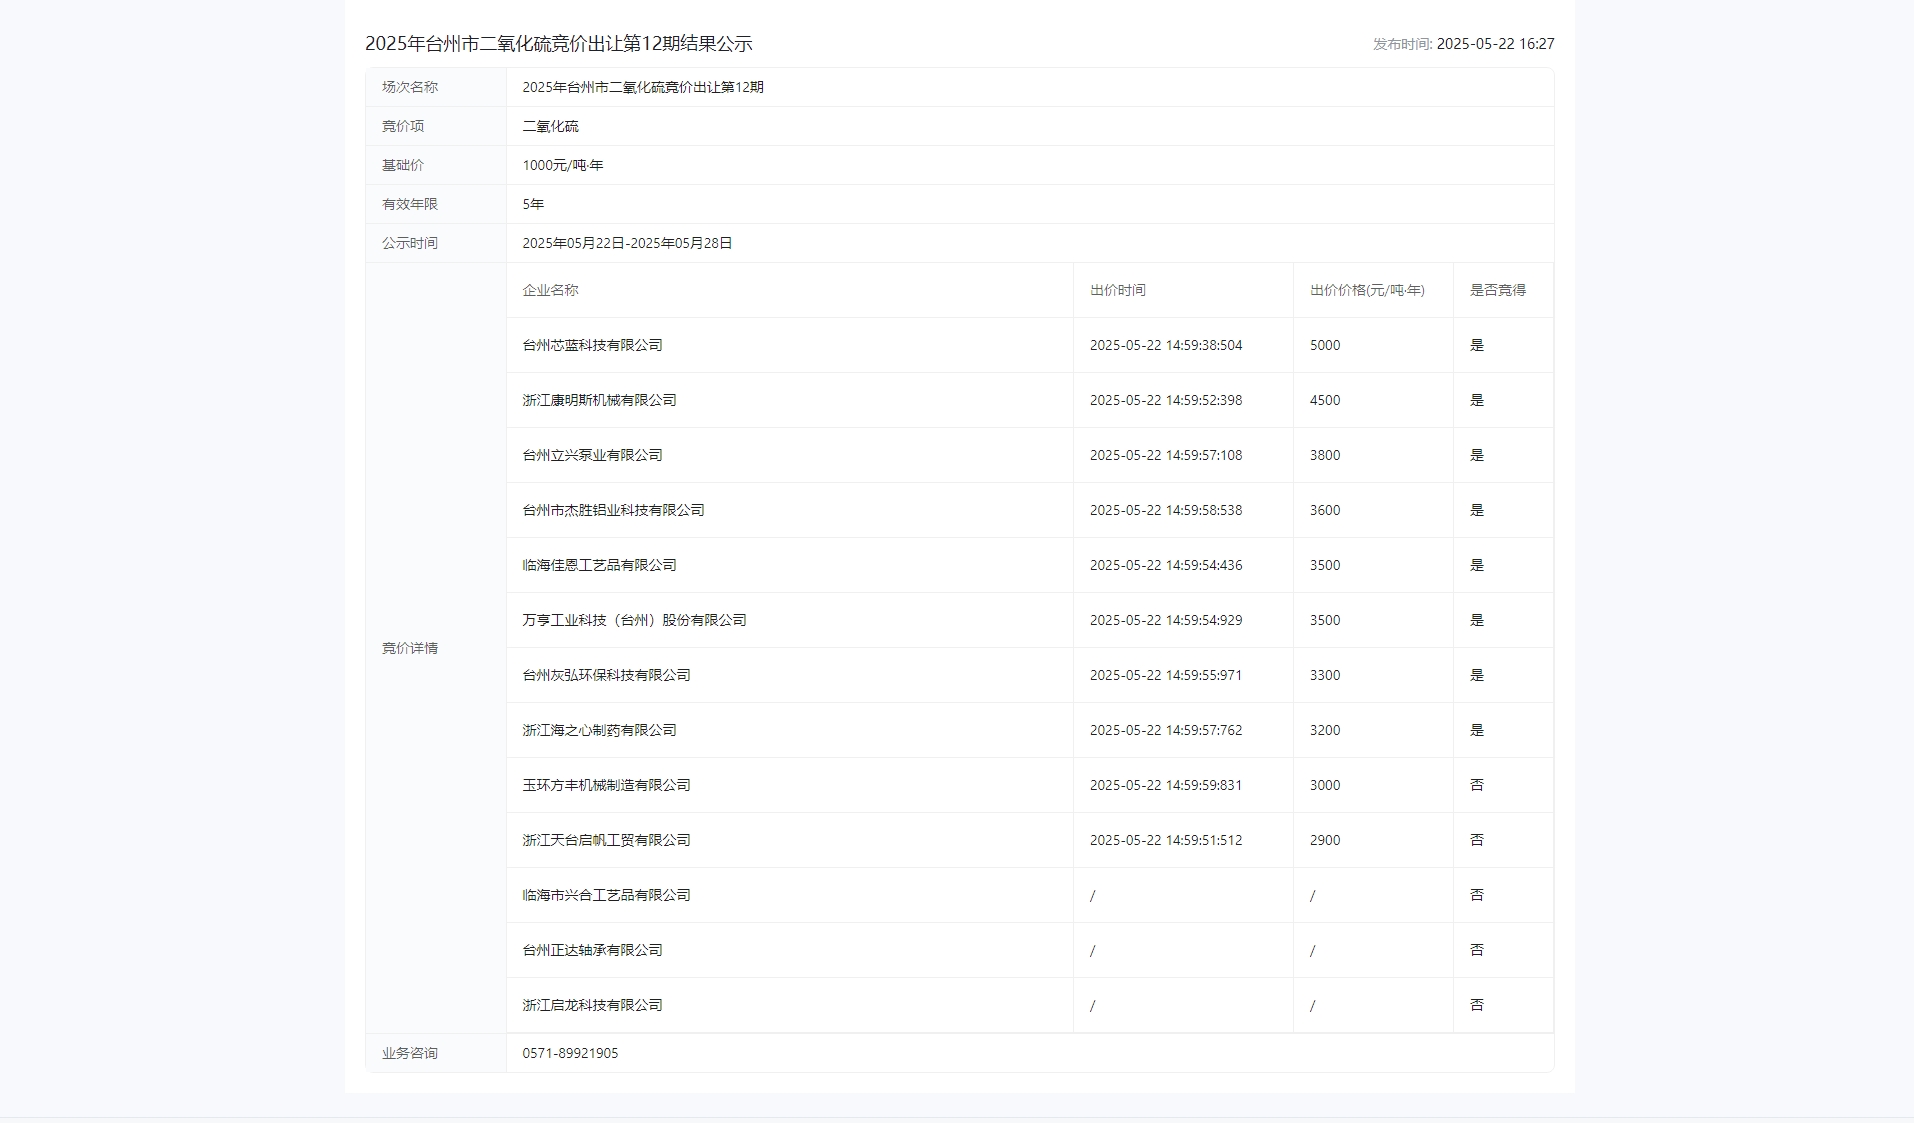Screen dimensions: 1914x1123
Task: Click the bid price 5000 cell
Action: pyautogui.click(x=1324, y=345)
